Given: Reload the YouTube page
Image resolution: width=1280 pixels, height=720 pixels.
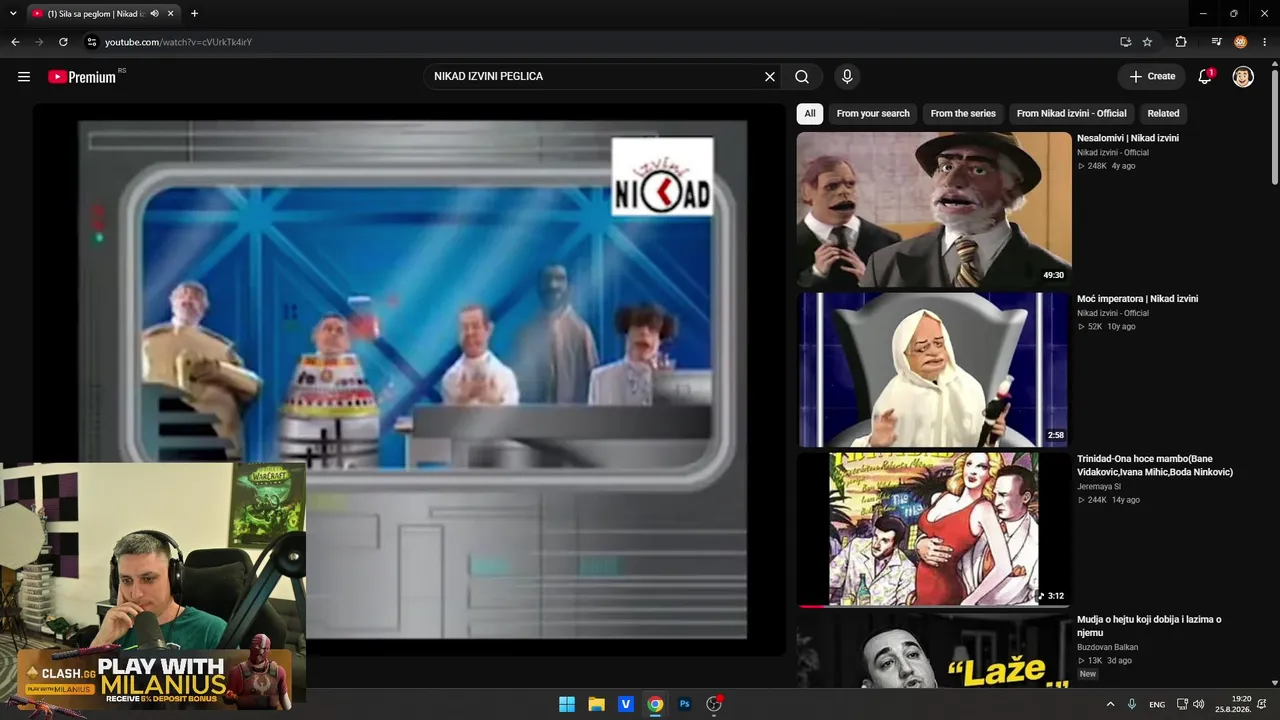Looking at the screenshot, I should 63,42.
